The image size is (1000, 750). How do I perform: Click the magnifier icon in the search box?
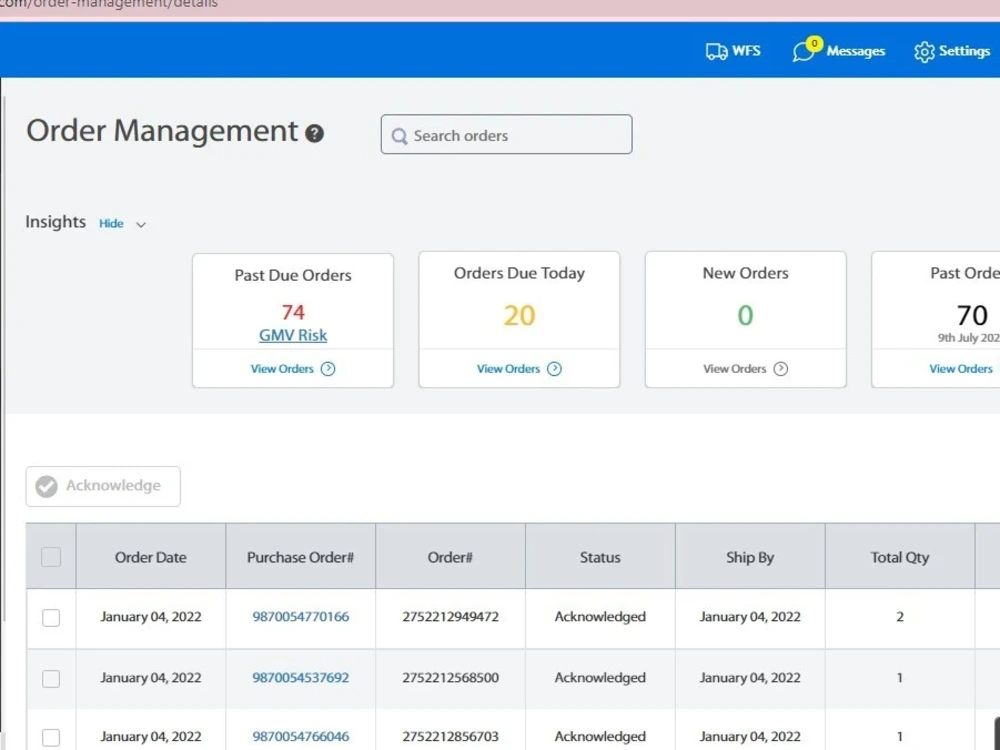coord(400,135)
